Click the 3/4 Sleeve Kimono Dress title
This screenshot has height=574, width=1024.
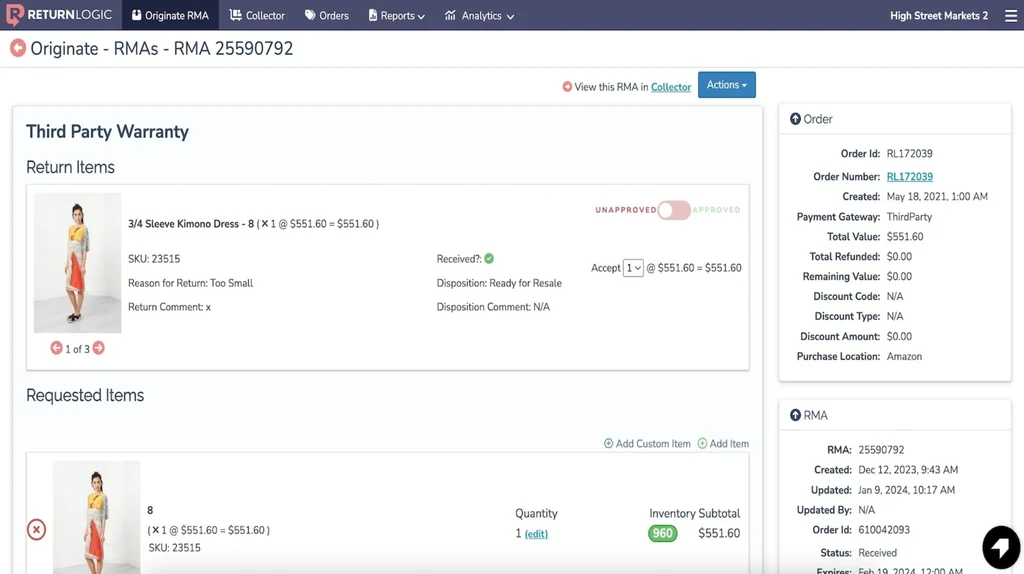pos(191,224)
